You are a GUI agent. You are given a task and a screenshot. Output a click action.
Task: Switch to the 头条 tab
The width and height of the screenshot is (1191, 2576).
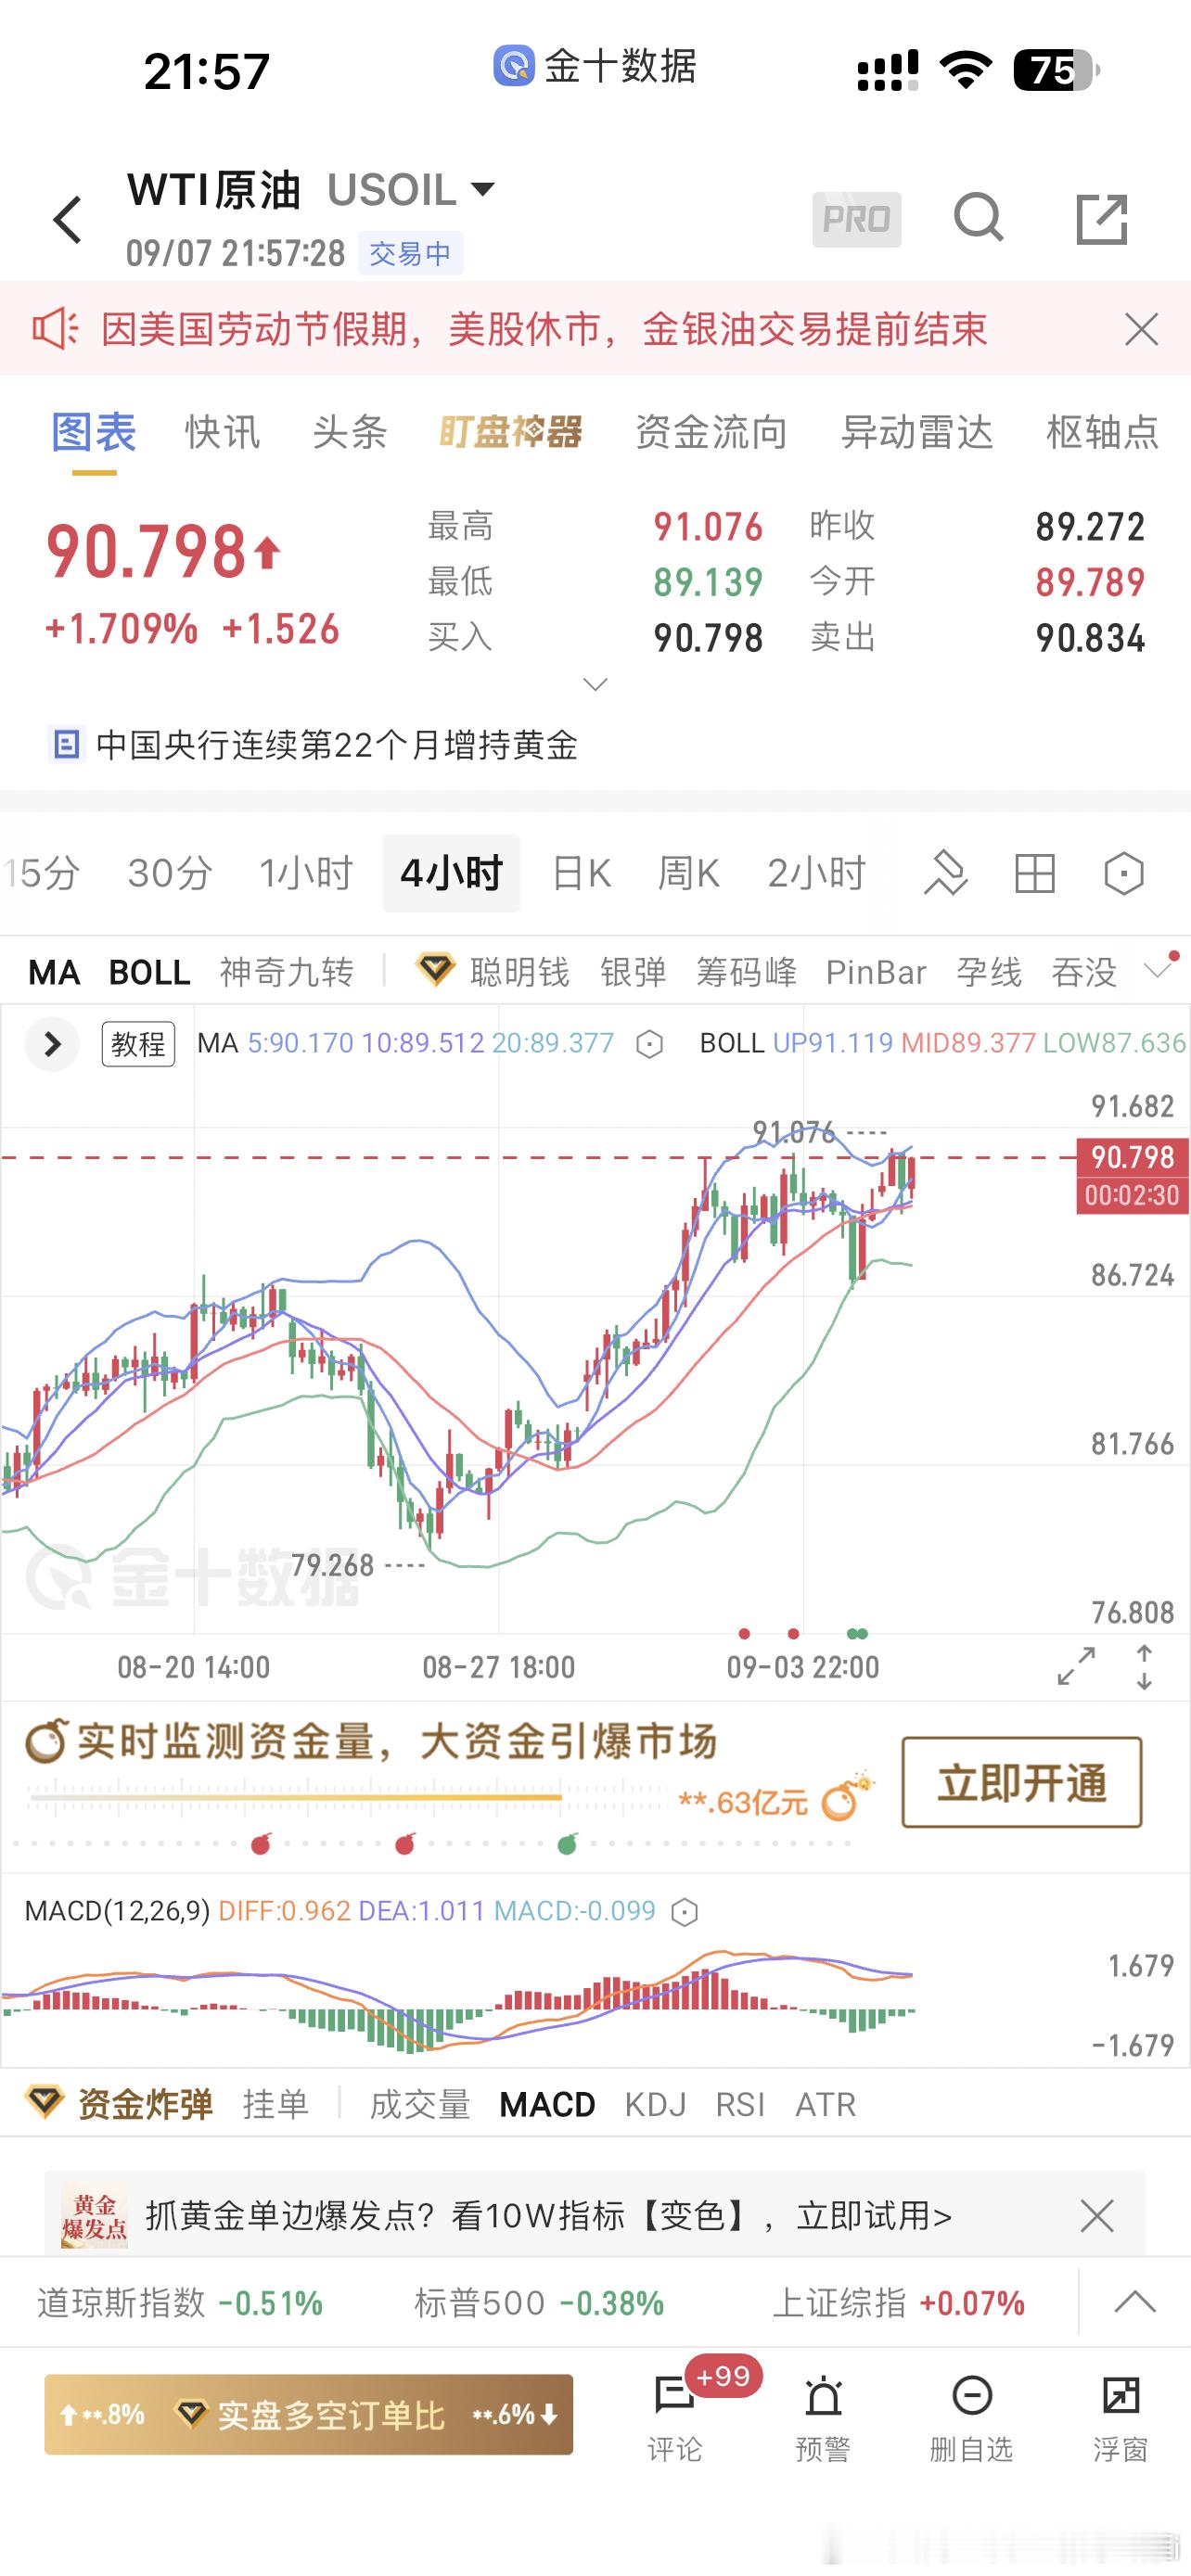coord(349,433)
